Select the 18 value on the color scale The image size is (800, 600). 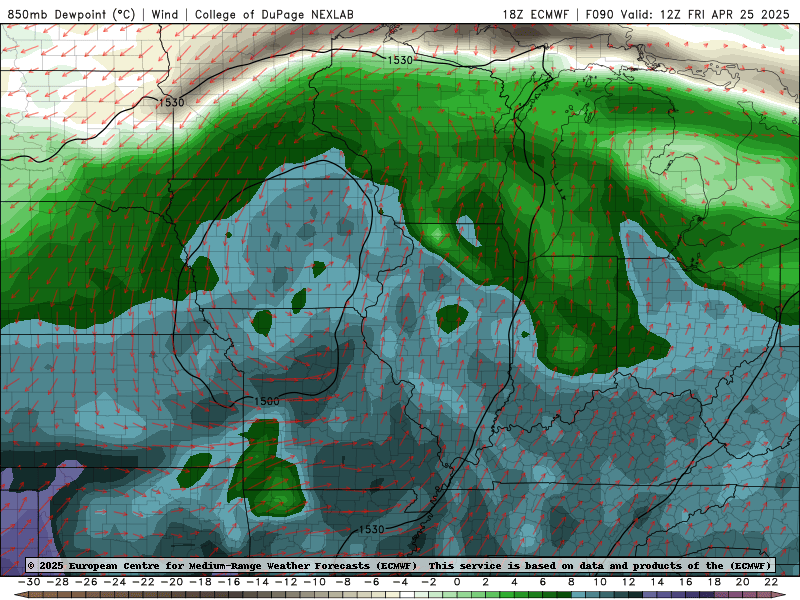(714, 582)
